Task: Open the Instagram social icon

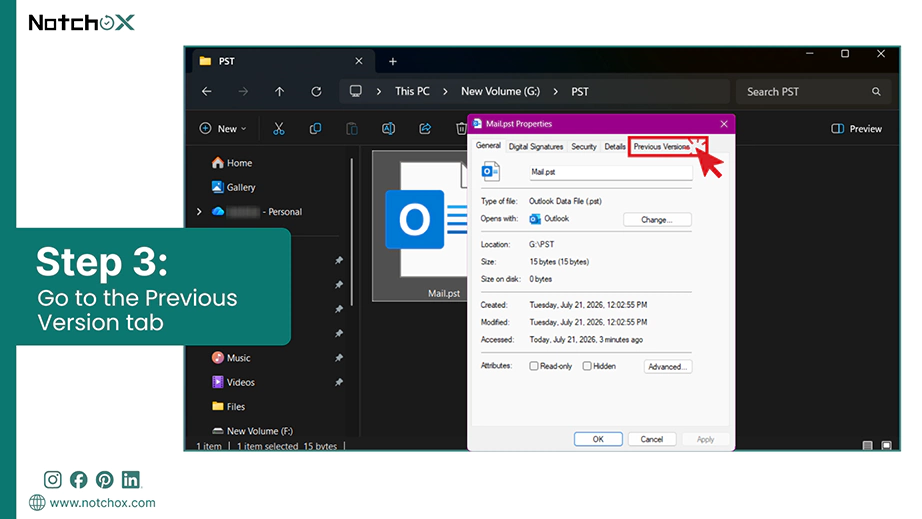Action: 52,480
